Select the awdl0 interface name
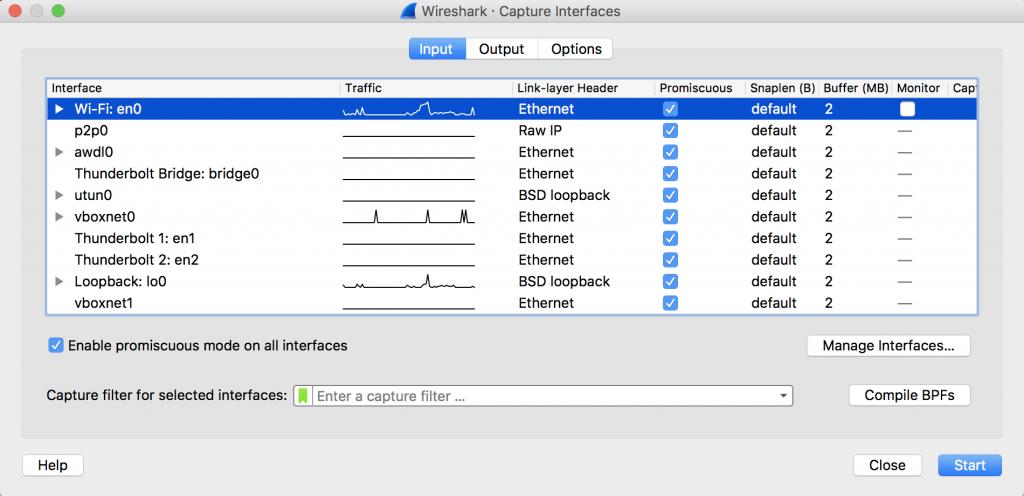 (94, 152)
